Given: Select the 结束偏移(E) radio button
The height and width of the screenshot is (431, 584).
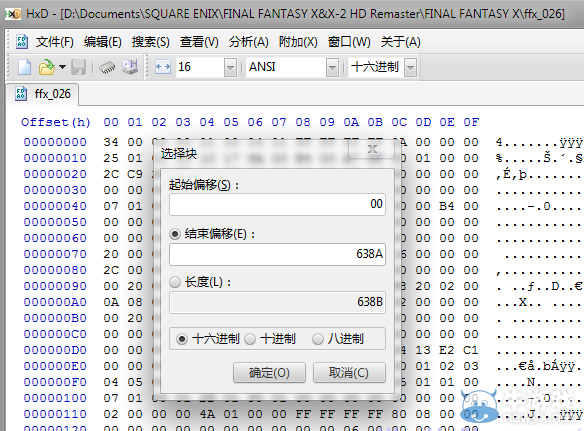Looking at the screenshot, I should click(175, 234).
